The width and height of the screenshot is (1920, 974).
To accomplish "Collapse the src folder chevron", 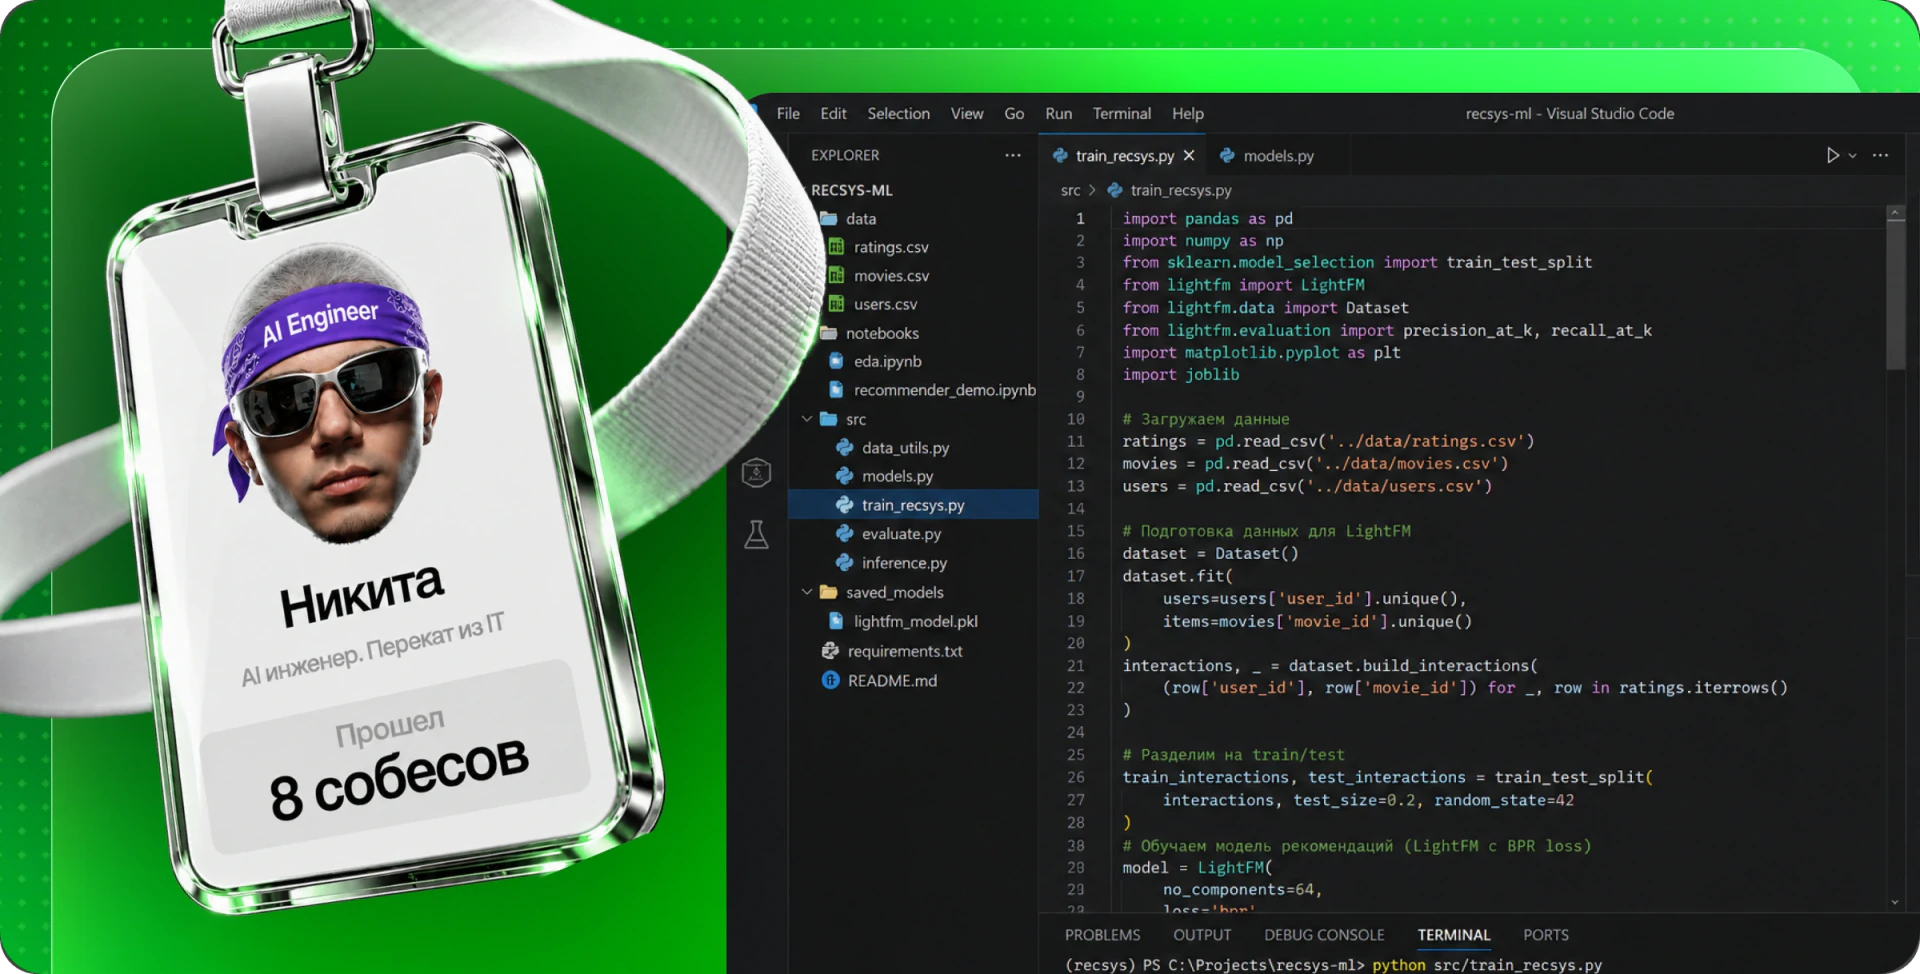I will (807, 419).
